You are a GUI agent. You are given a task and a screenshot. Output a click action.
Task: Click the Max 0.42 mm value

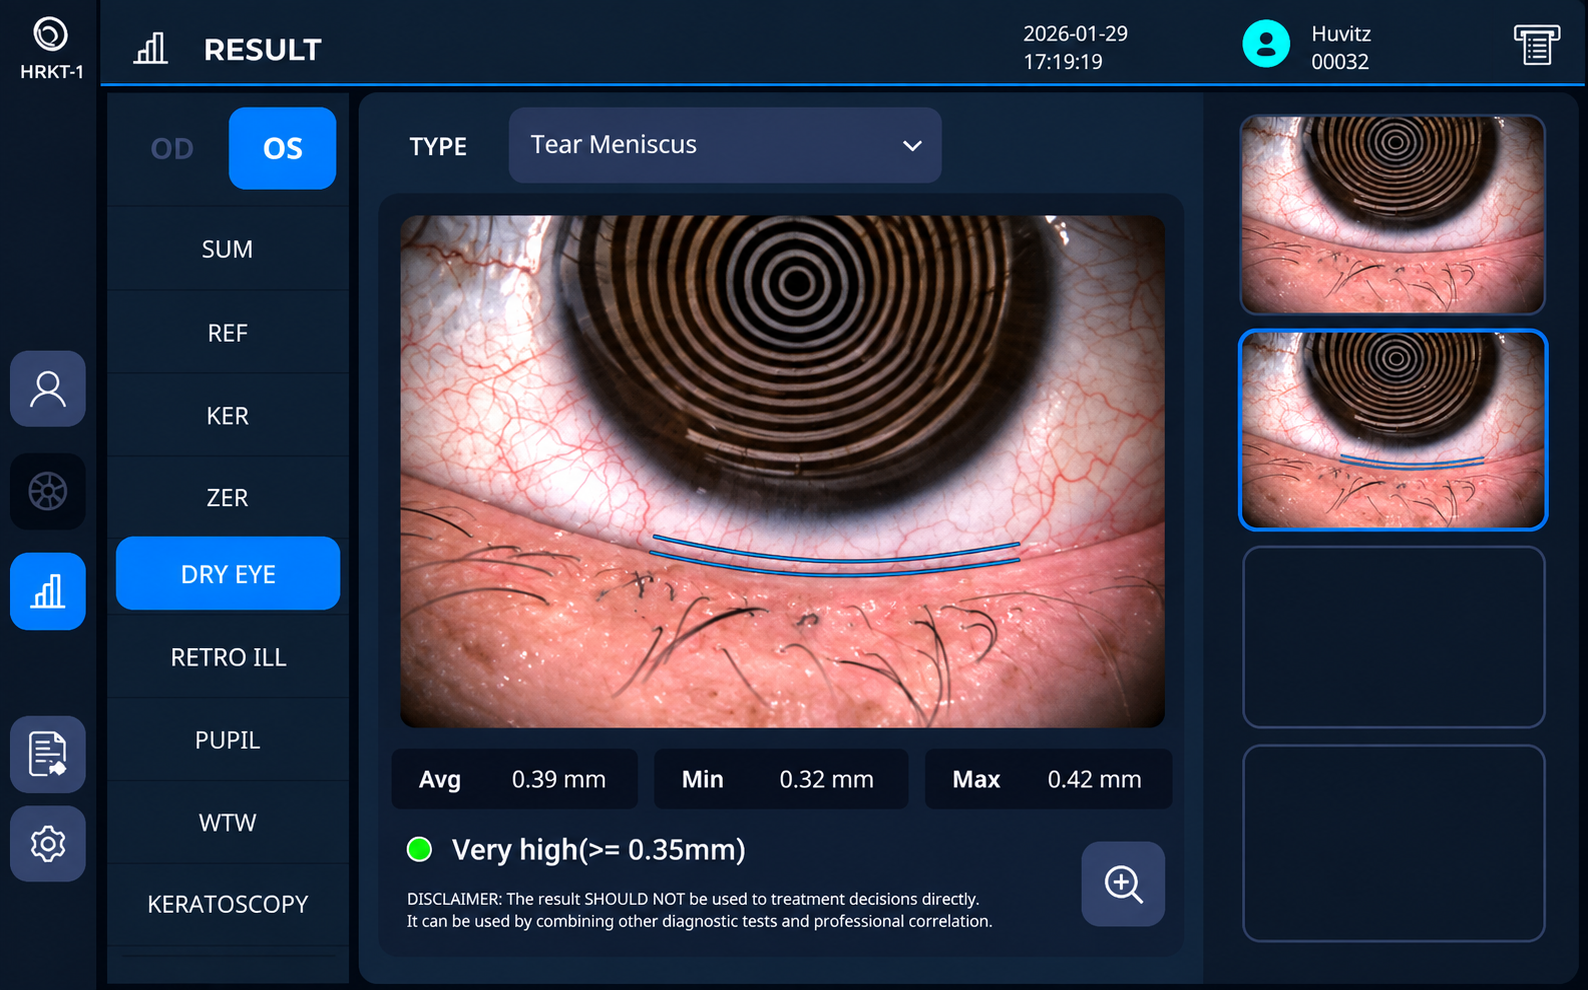click(x=1048, y=779)
